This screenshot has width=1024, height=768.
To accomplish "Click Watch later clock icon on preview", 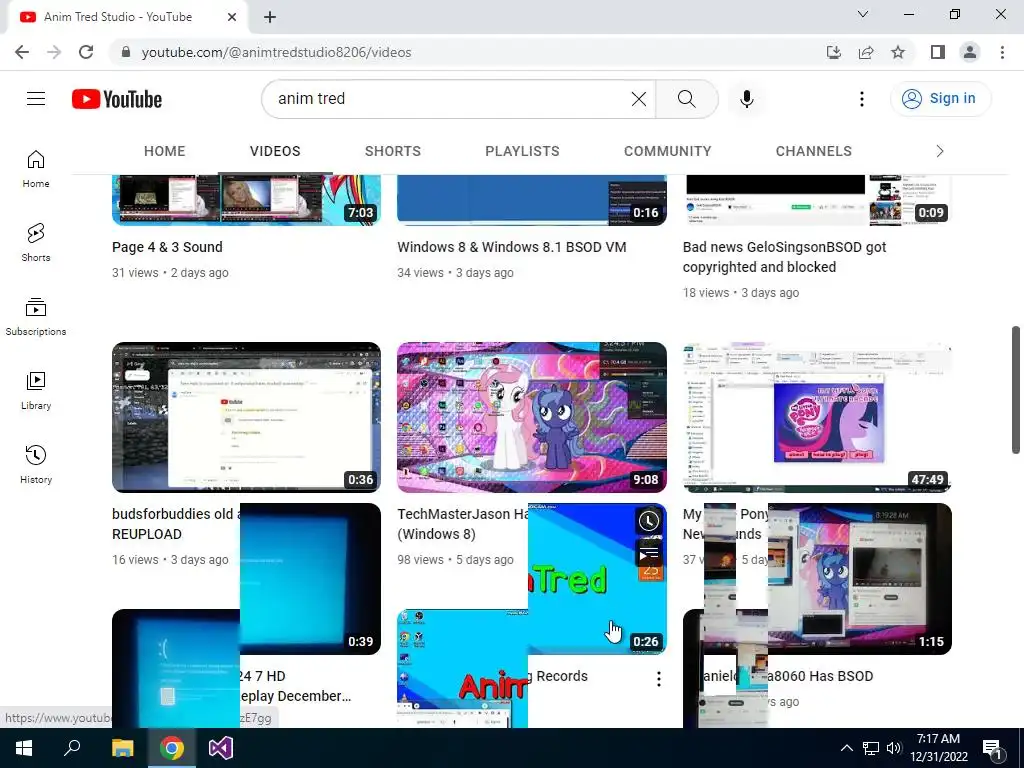I will coord(648,521).
